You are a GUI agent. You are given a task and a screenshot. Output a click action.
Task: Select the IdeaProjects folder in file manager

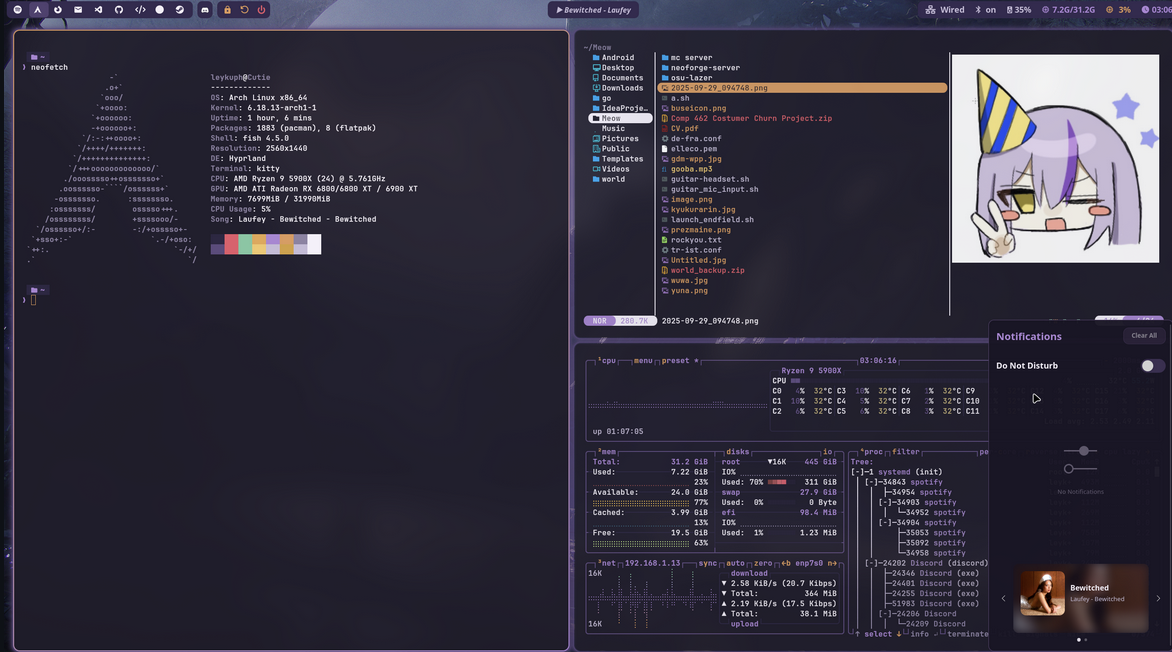620,108
